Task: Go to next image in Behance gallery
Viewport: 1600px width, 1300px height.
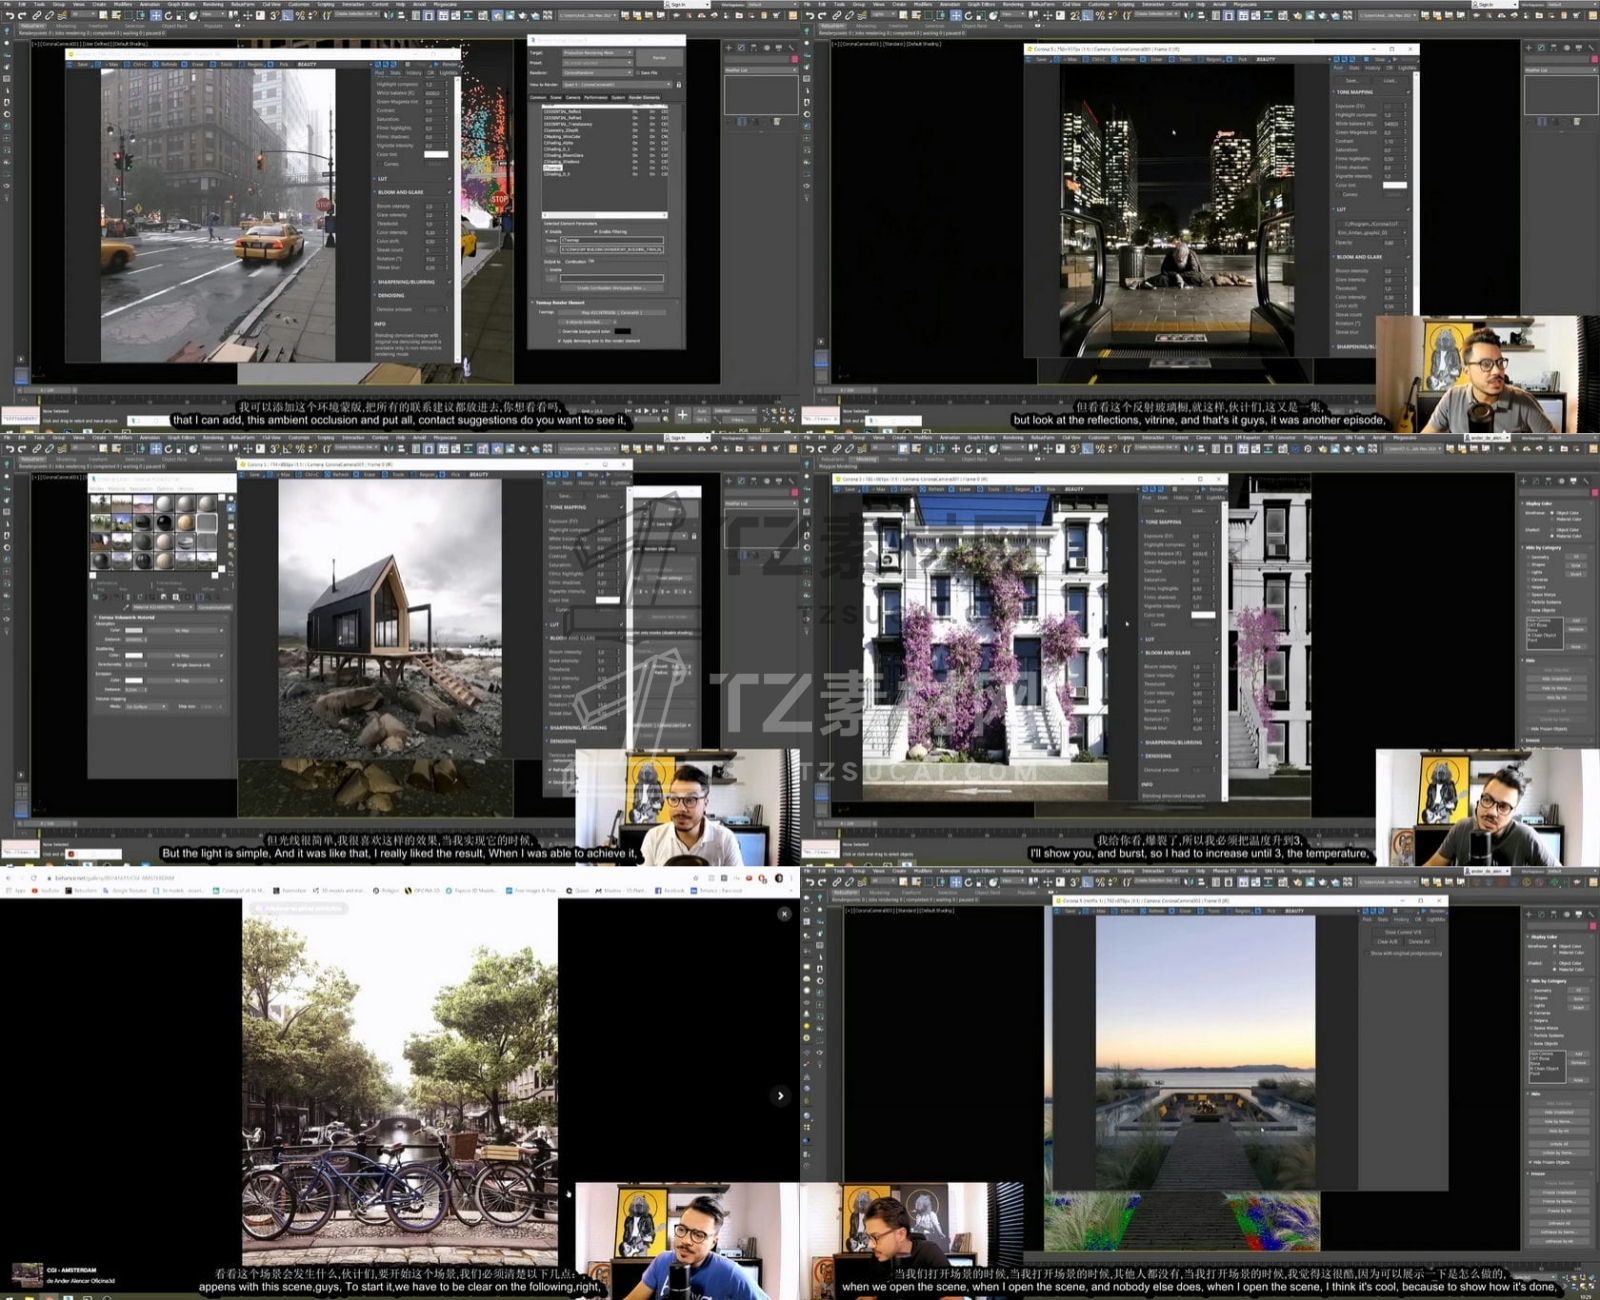Action: coord(781,1096)
